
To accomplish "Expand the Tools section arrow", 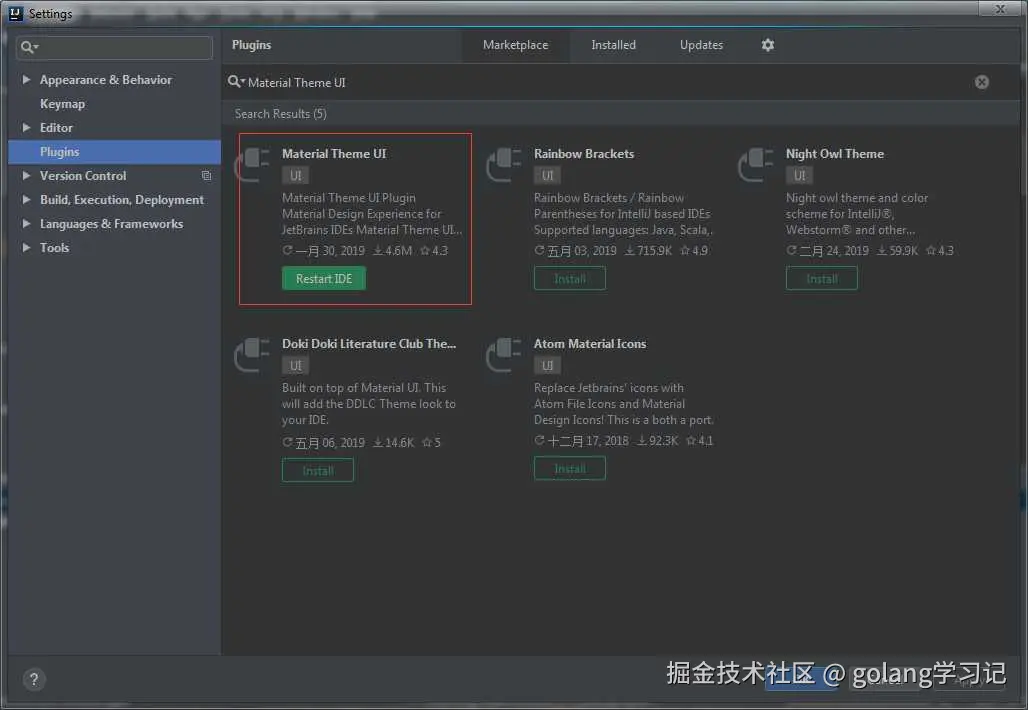I will click(x=26, y=248).
